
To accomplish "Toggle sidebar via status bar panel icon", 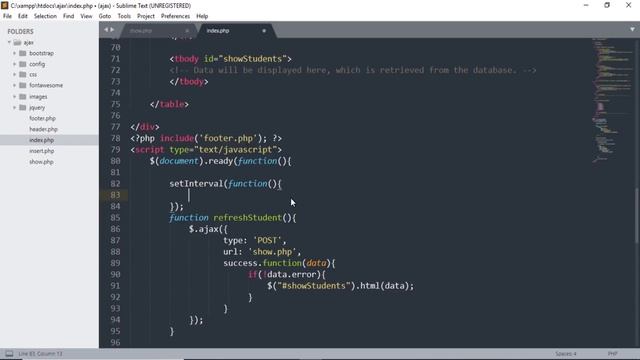I will click(x=9, y=353).
